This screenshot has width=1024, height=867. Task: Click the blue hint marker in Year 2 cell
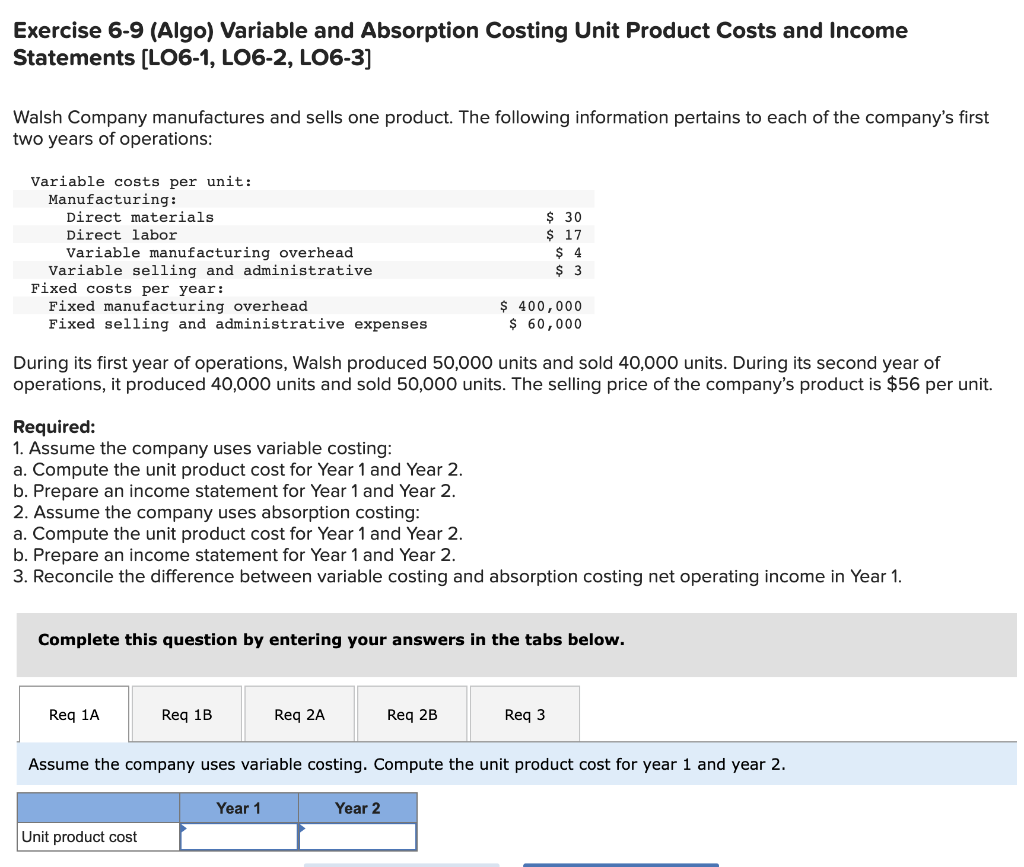[303, 830]
